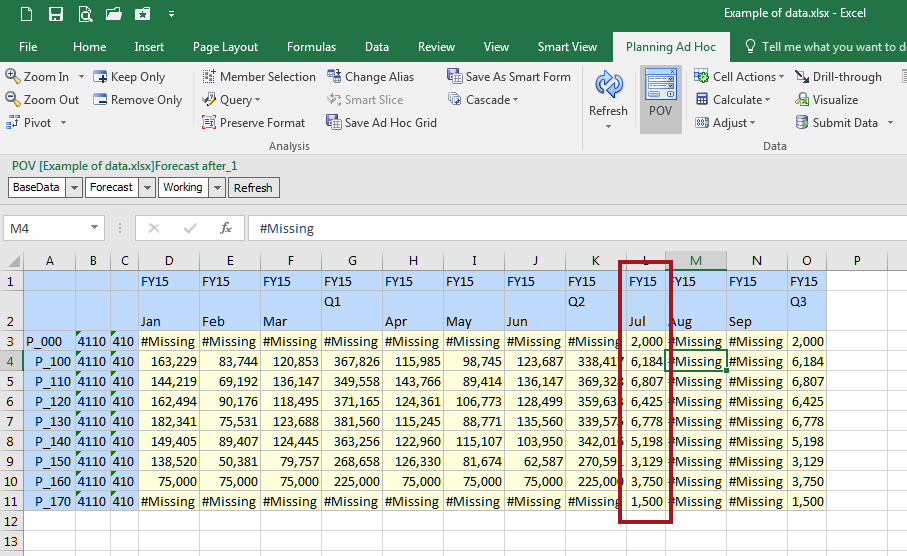Switch to the Smart View tab

(x=567, y=47)
